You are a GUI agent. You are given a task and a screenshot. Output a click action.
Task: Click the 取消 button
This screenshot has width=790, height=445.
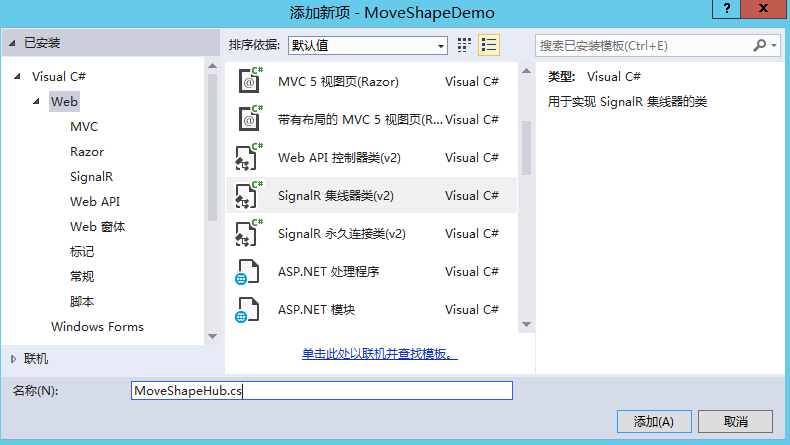[x=736, y=421]
